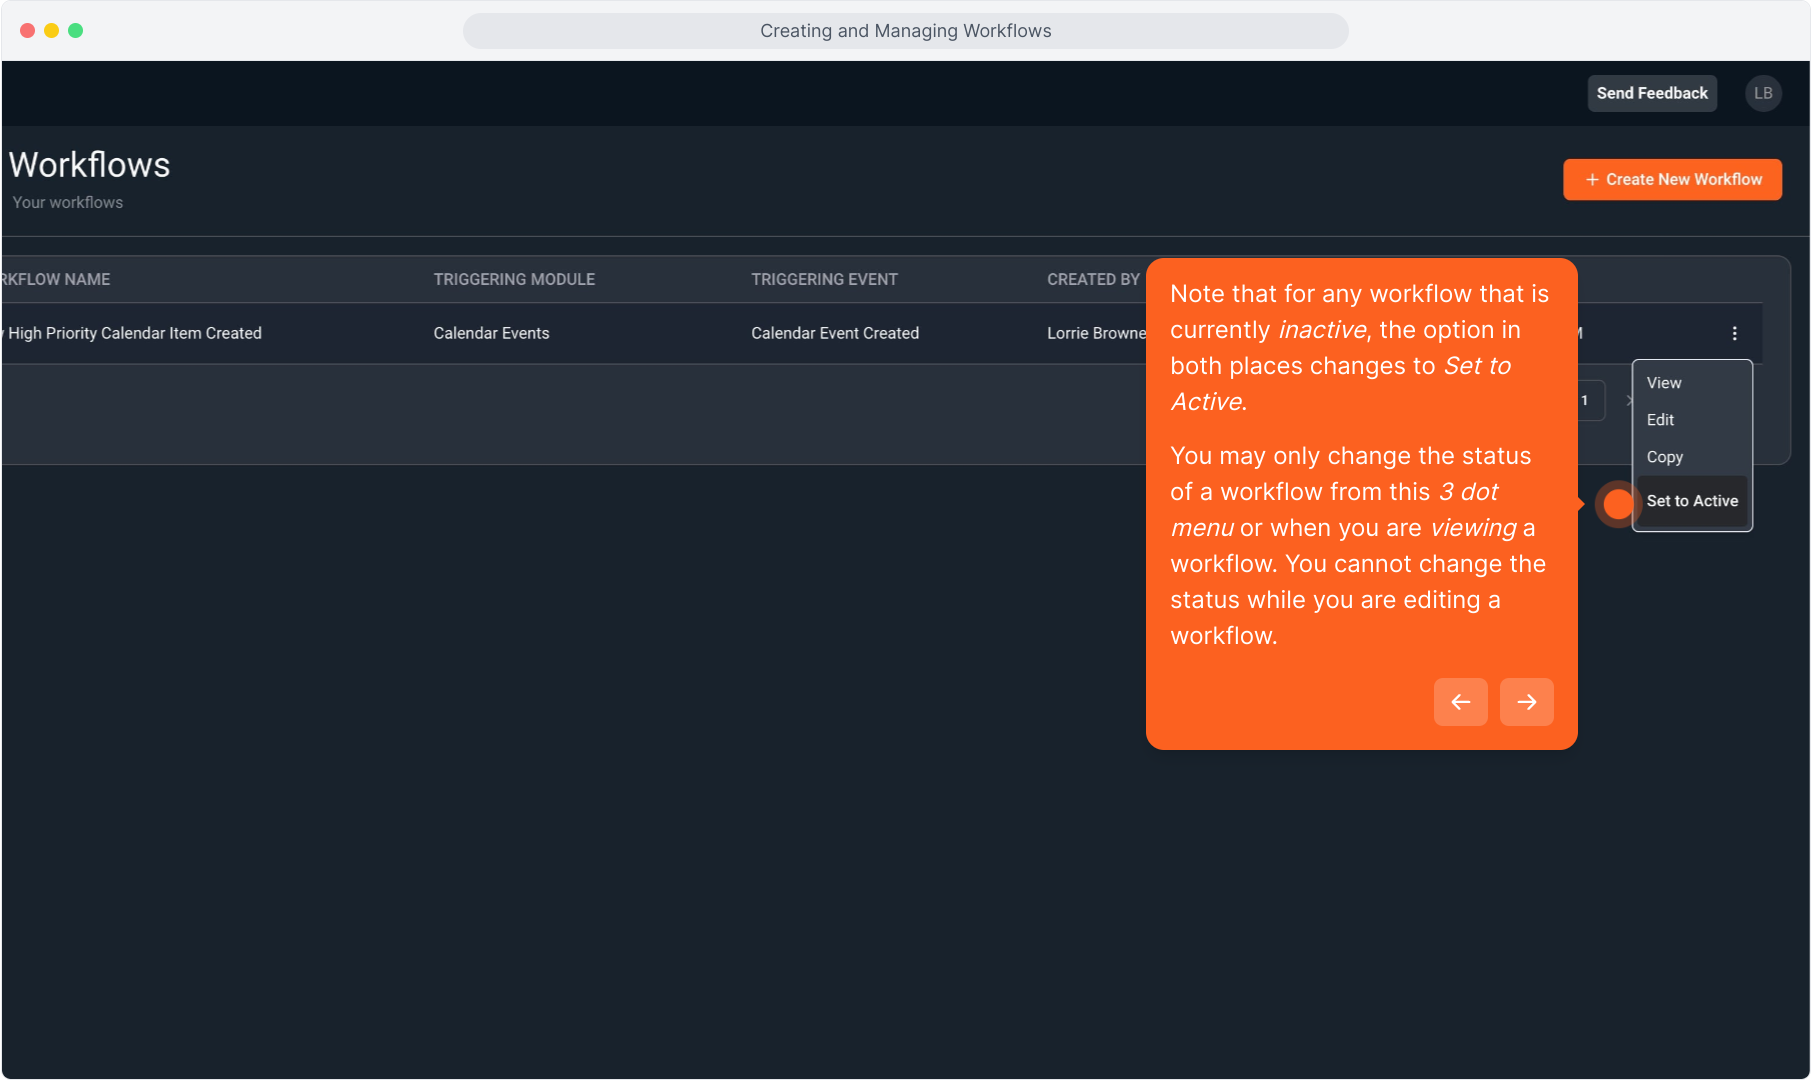Minimize the window with the yellow button

pos(52,31)
